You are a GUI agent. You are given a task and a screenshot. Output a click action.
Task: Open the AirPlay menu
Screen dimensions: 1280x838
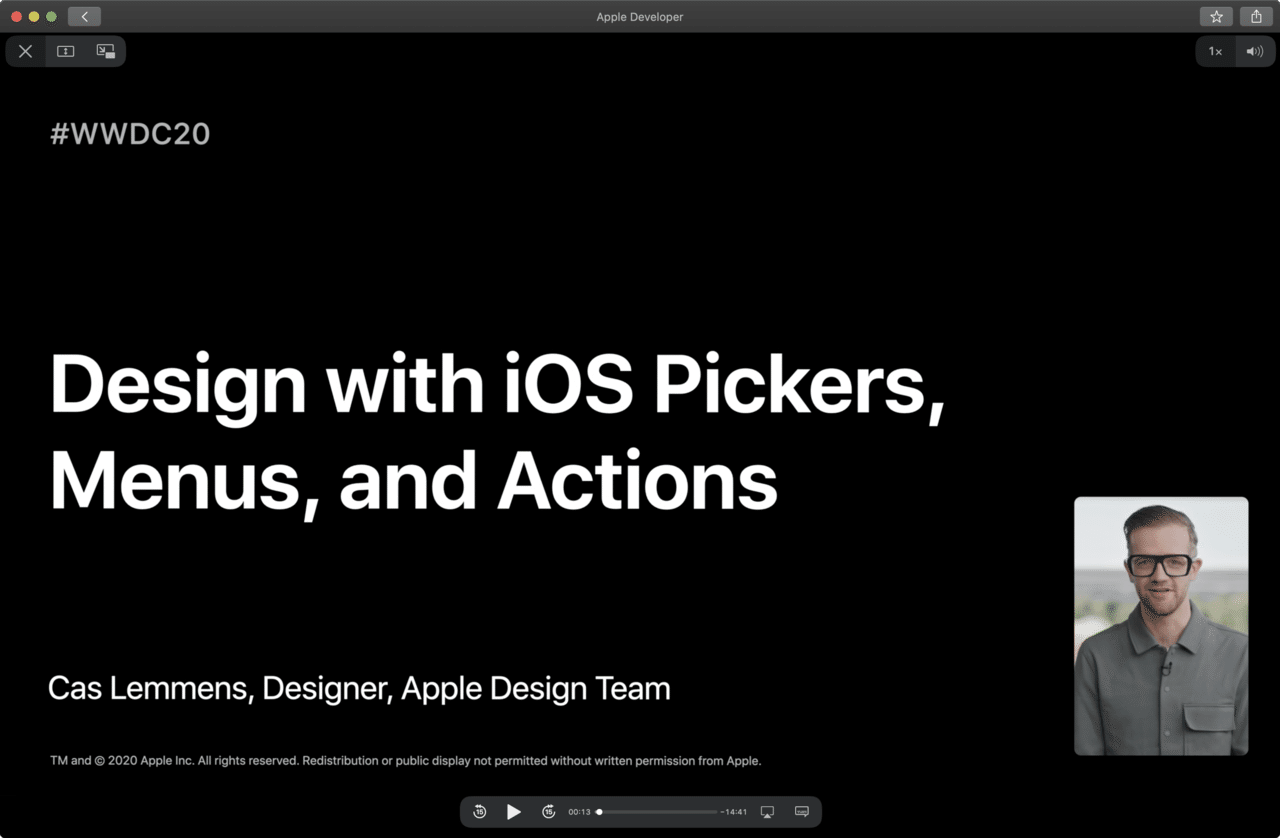(x=767, y=812)
